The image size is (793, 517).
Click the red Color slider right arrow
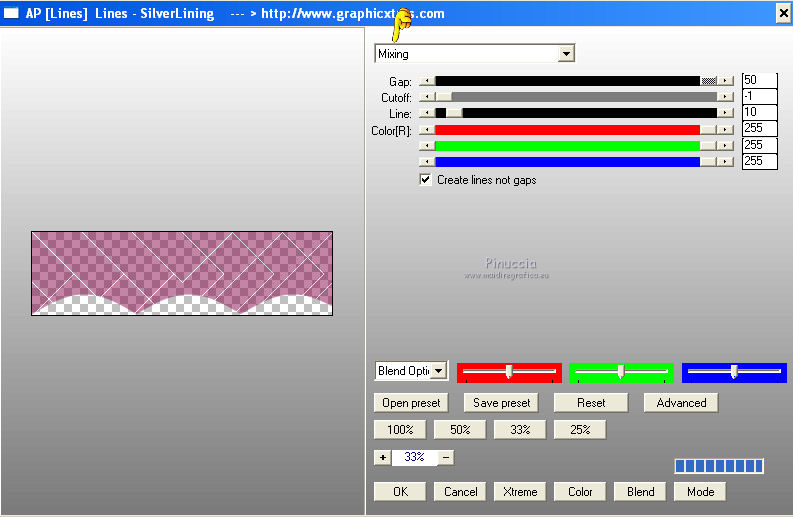click(725, 130)
